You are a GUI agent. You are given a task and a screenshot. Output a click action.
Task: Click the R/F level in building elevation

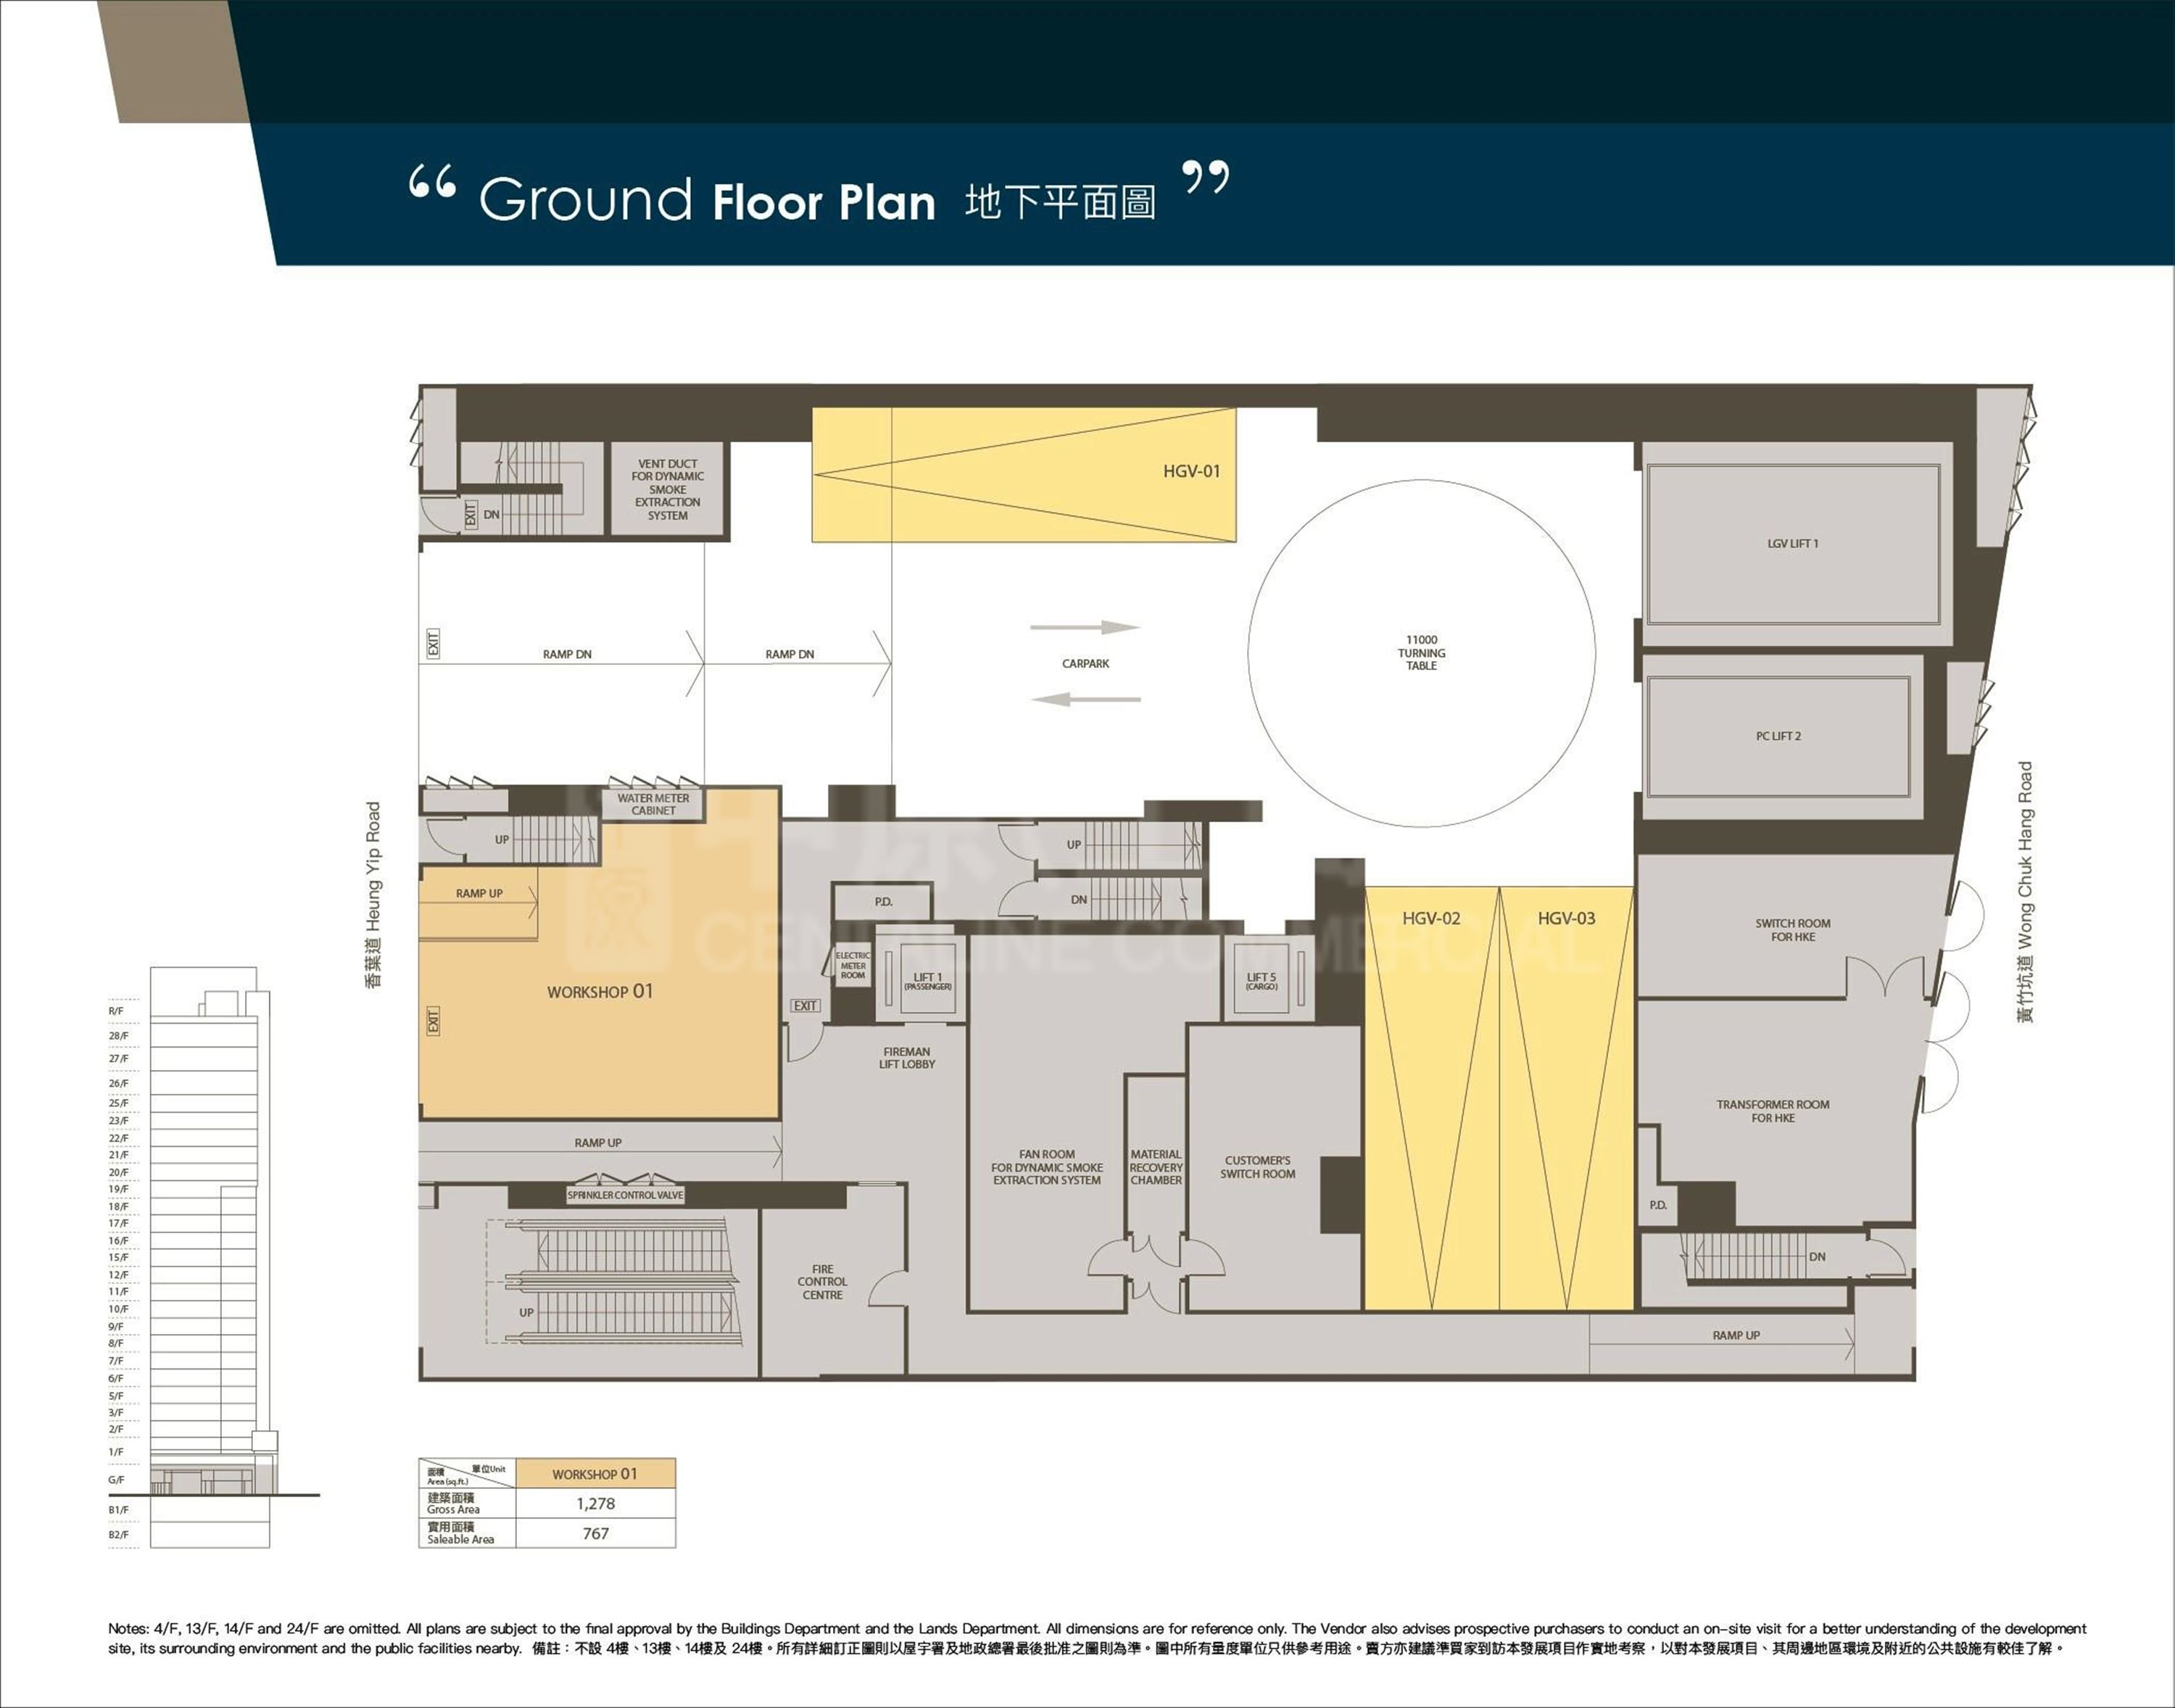tap(116, 1011)
